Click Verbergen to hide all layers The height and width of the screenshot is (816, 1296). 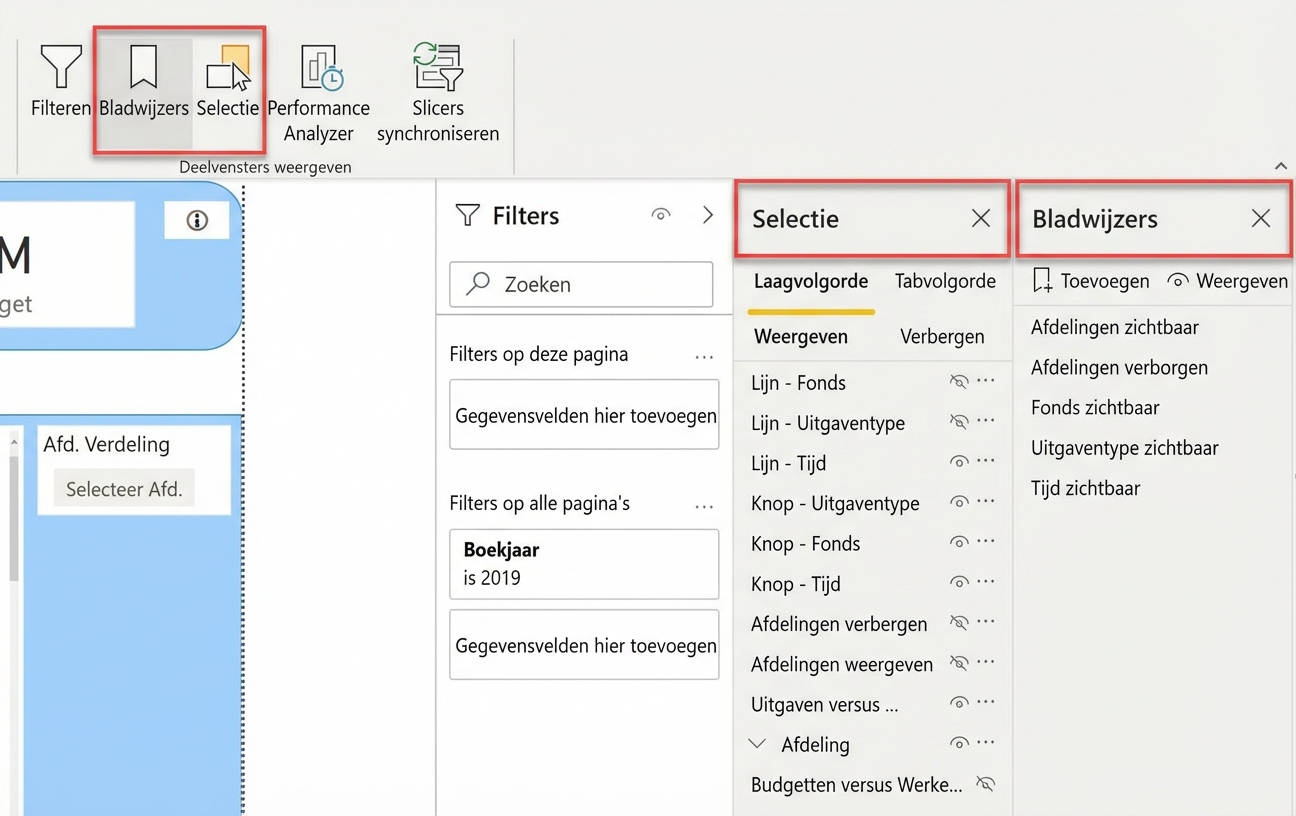click(x=942, y=337)
